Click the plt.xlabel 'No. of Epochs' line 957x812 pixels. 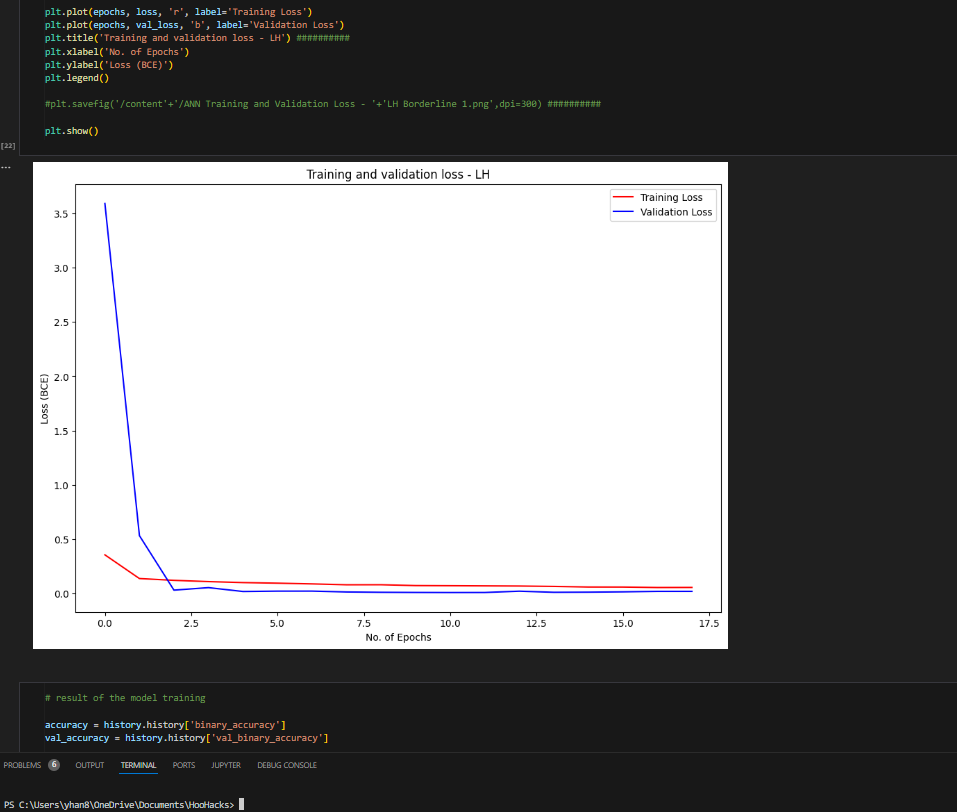coord(117,52)
